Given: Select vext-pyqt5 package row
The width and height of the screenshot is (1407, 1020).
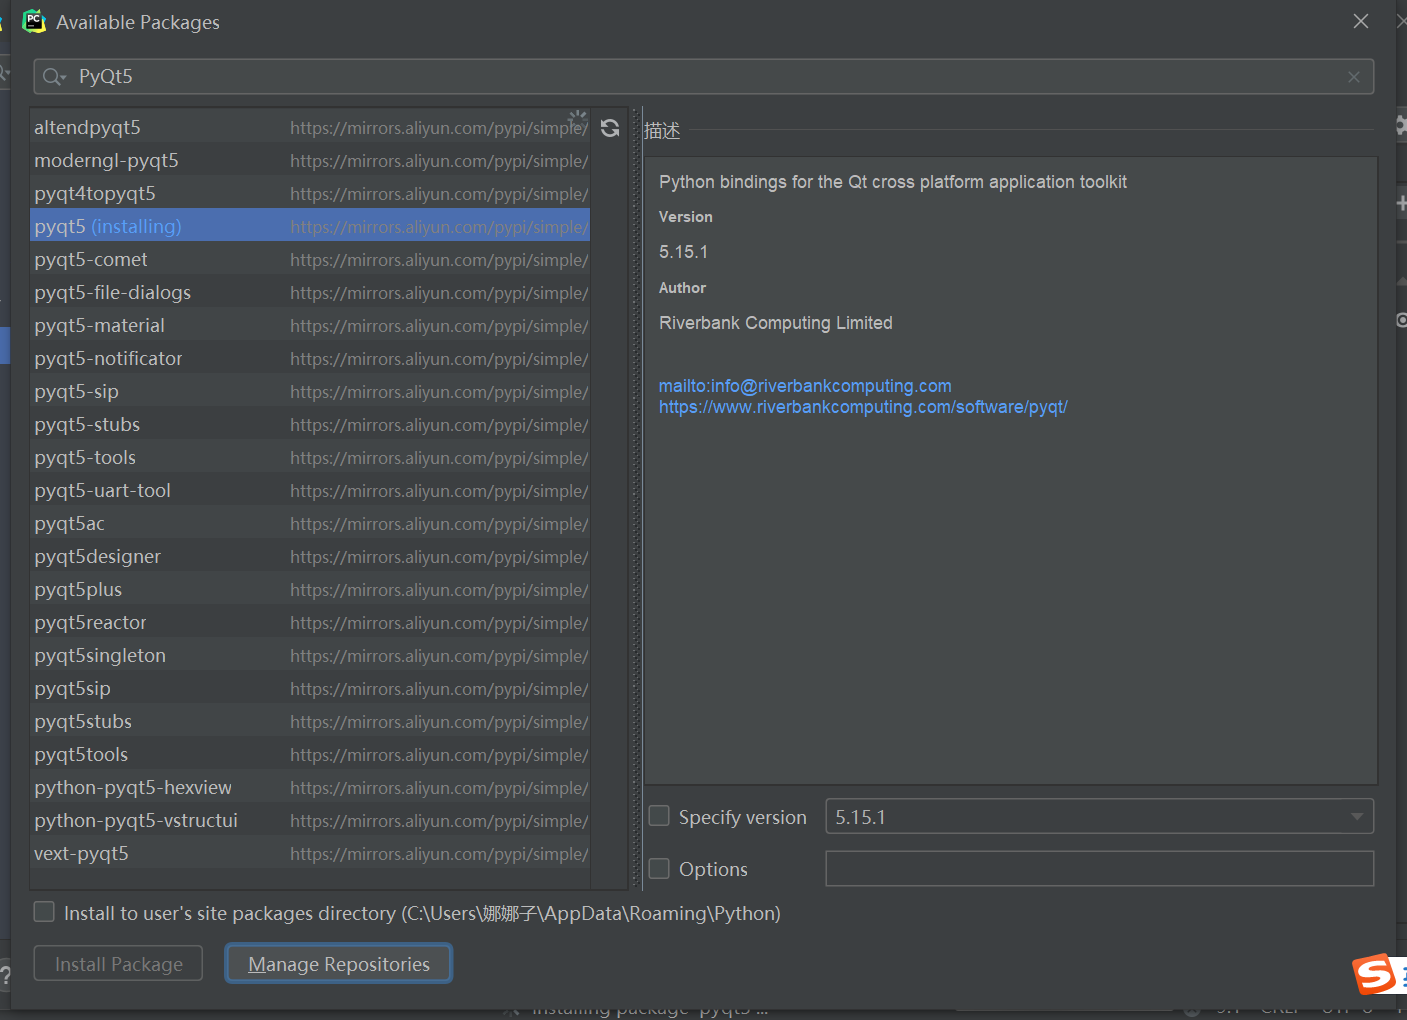Looking at the screenshot, I should [x=310, y=853].
